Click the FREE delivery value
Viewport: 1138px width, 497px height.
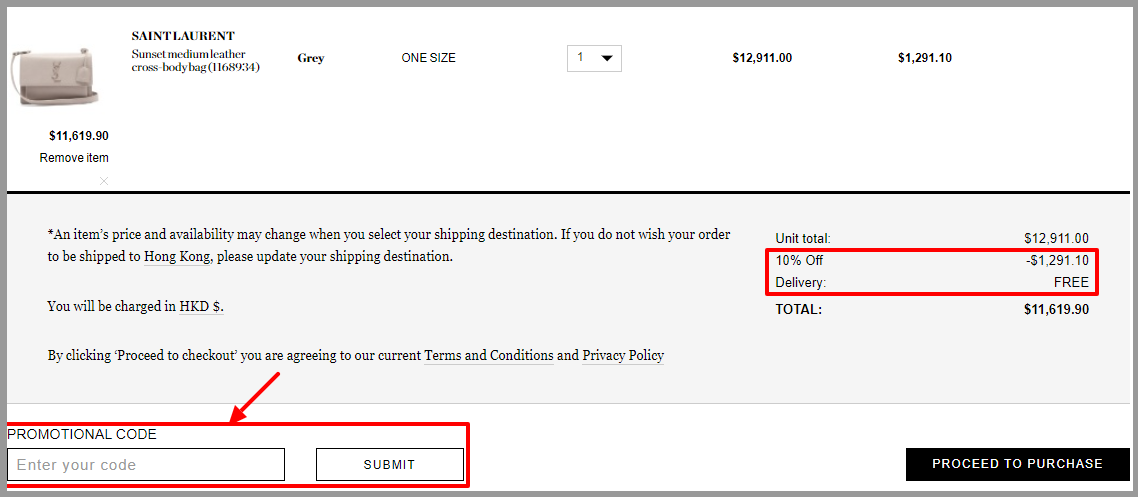click(x=1073, y=282)
